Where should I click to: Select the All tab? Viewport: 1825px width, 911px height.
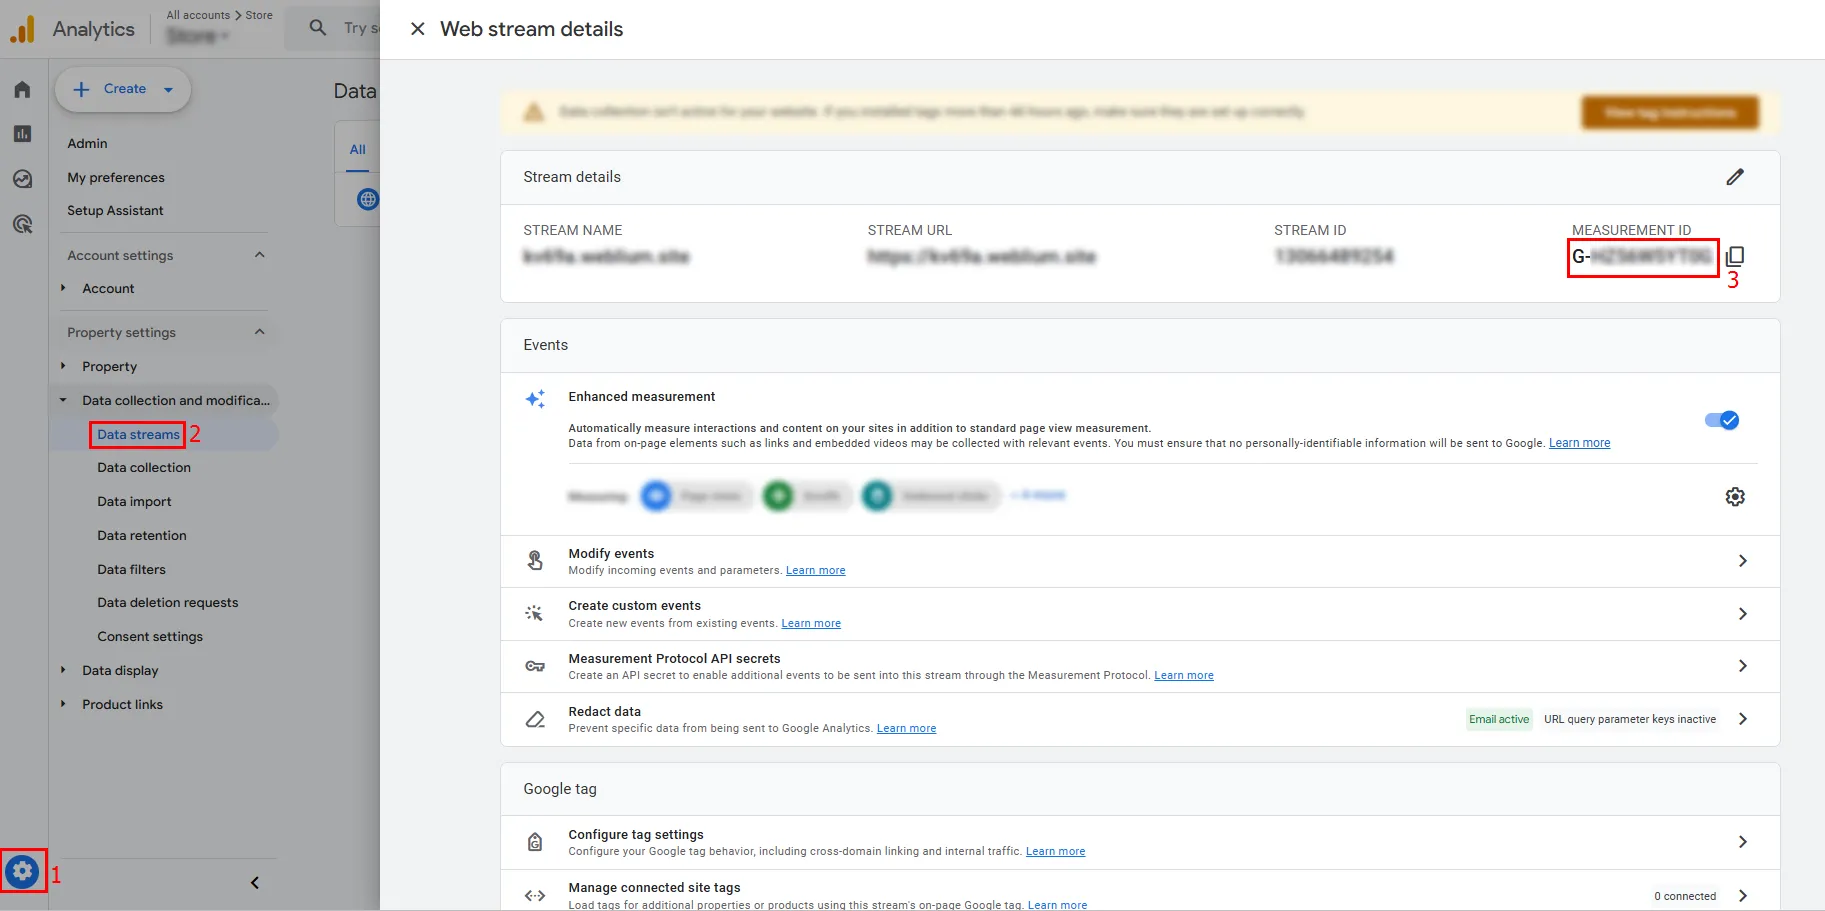357,149
